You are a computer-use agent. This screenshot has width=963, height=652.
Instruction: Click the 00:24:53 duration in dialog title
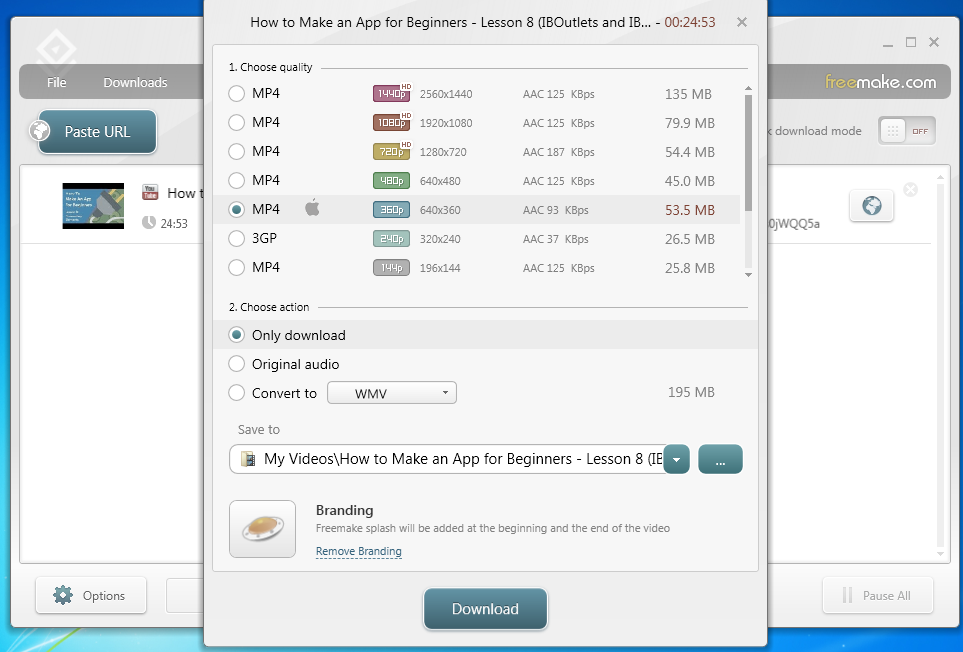point(690,22)
